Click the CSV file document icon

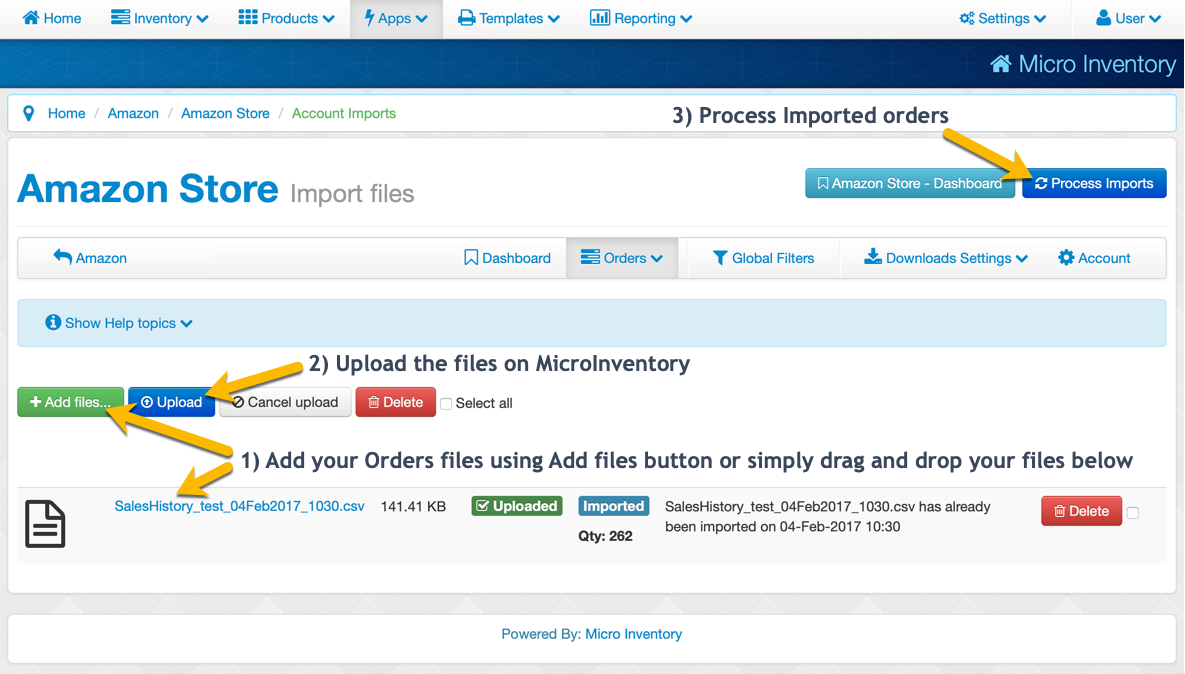[45, 524]
